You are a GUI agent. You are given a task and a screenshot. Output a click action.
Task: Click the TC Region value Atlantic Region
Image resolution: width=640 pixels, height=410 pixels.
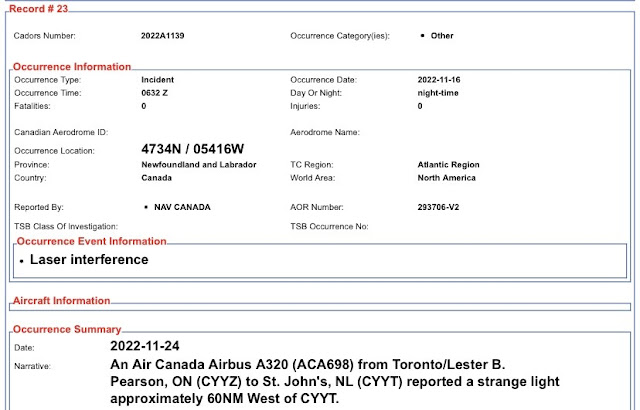click(450, 164)
